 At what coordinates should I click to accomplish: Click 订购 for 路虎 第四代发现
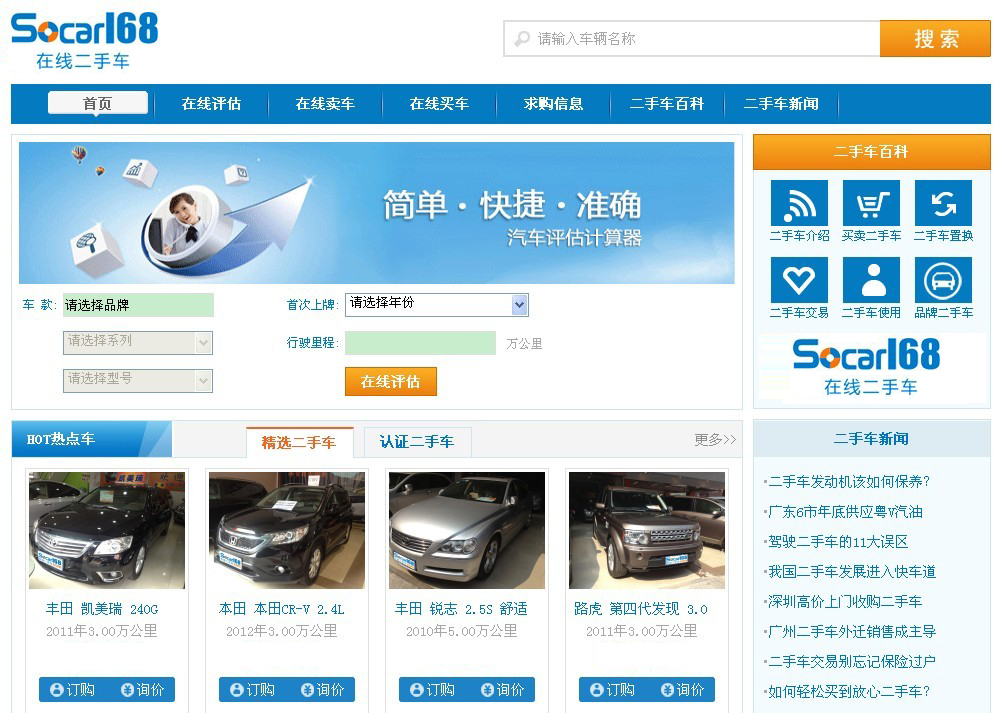(612, 689)
